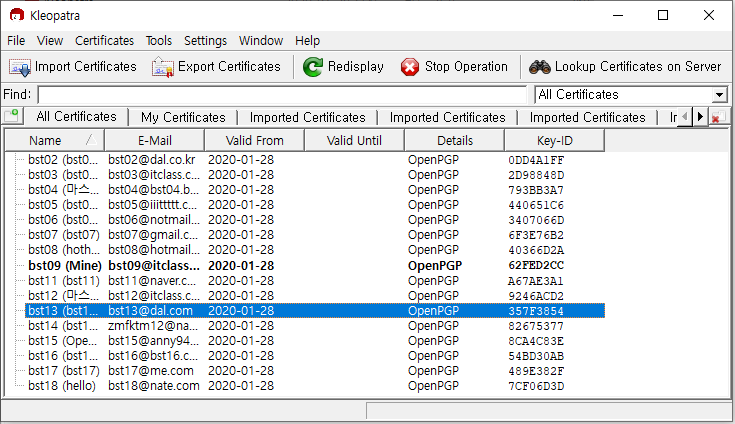Click the new tab icon button

(x=11, y=116)
